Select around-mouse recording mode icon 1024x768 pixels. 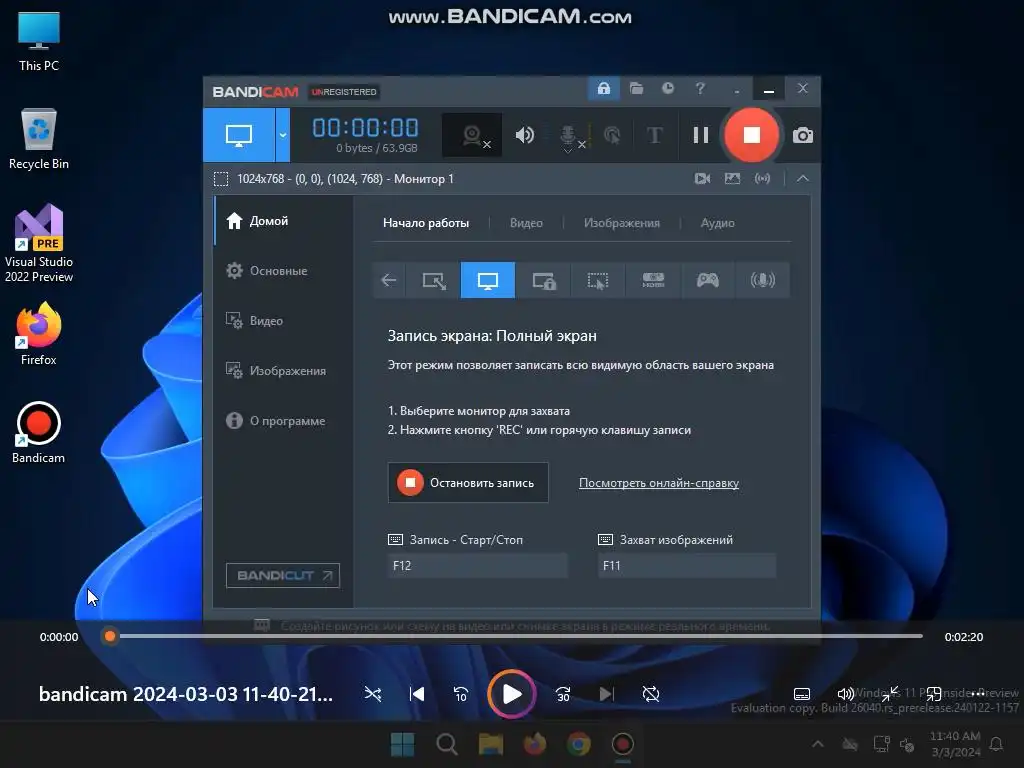point(598,280)
